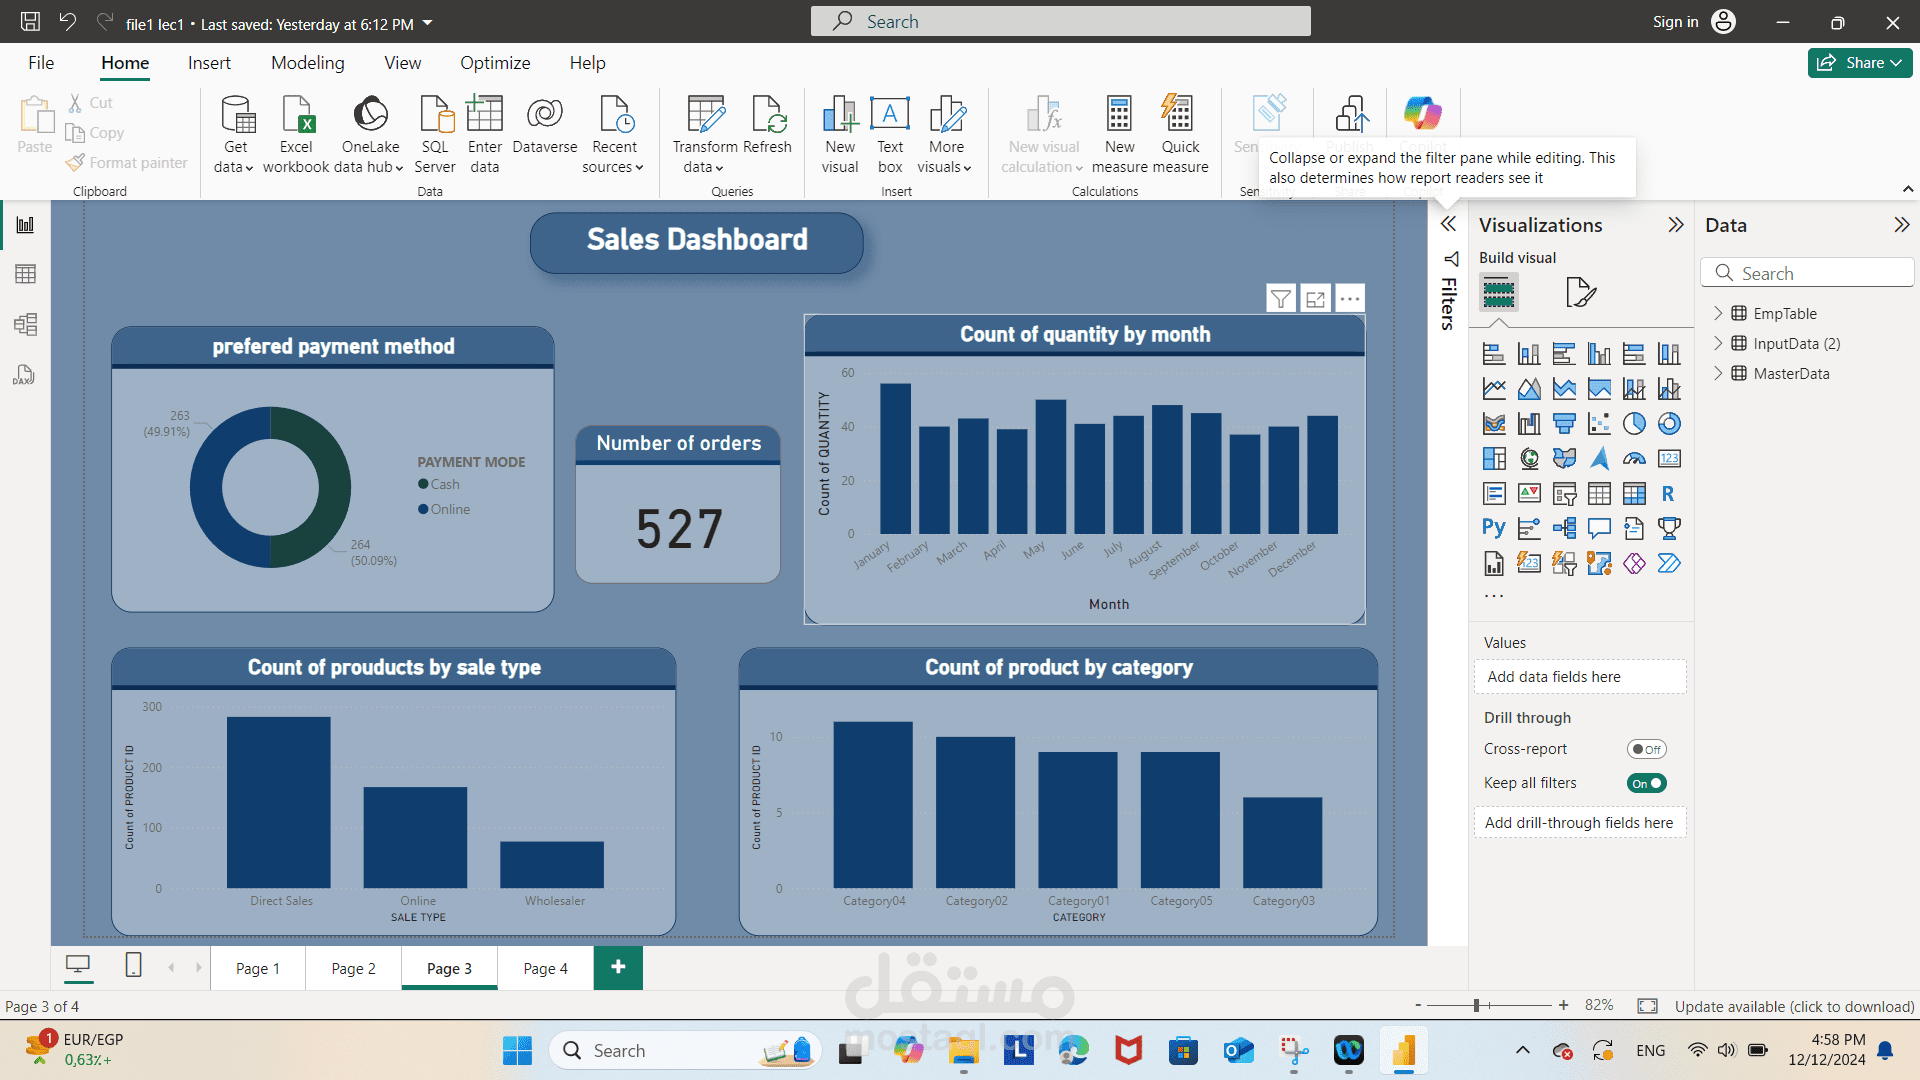Click zoom in plus button
Screen dimensions: 1920x1080
[1563, 1005]
